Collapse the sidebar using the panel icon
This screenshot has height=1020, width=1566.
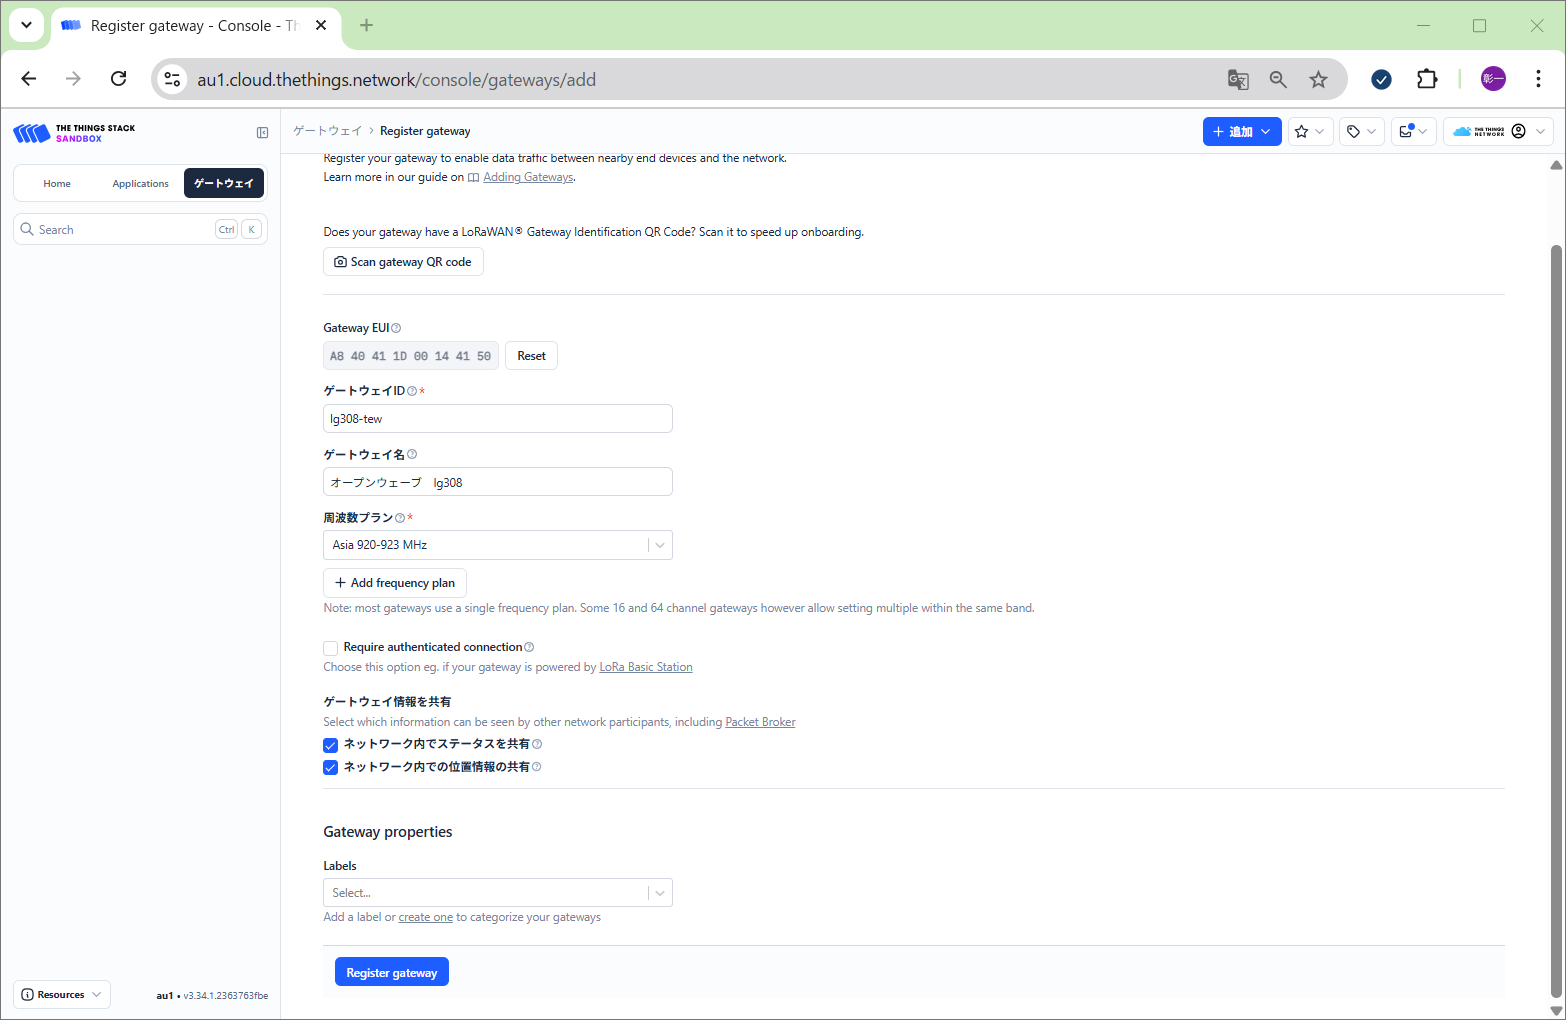click(x=262, y=132)
